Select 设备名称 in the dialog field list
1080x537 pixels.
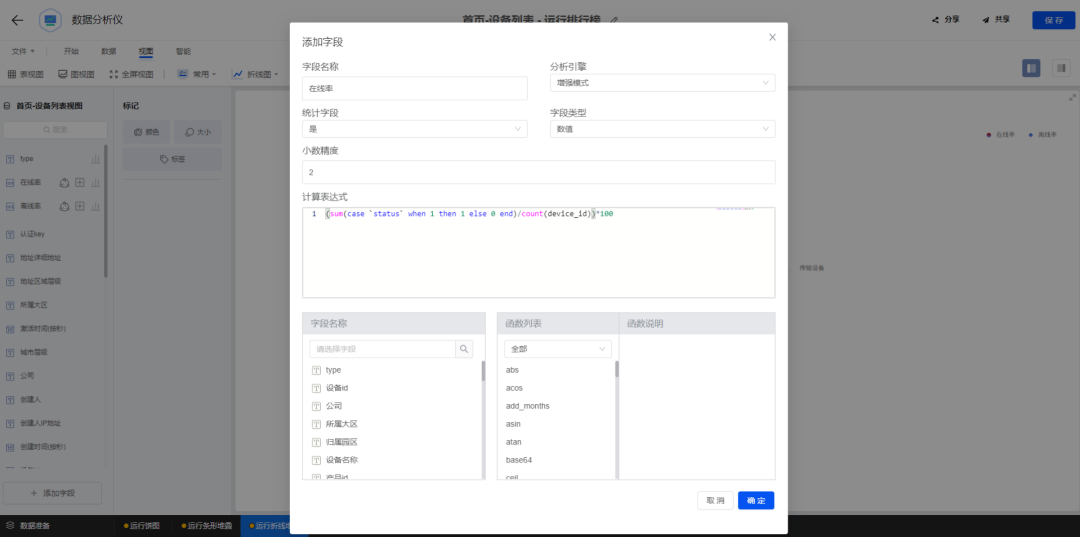[x=342, y=460]
